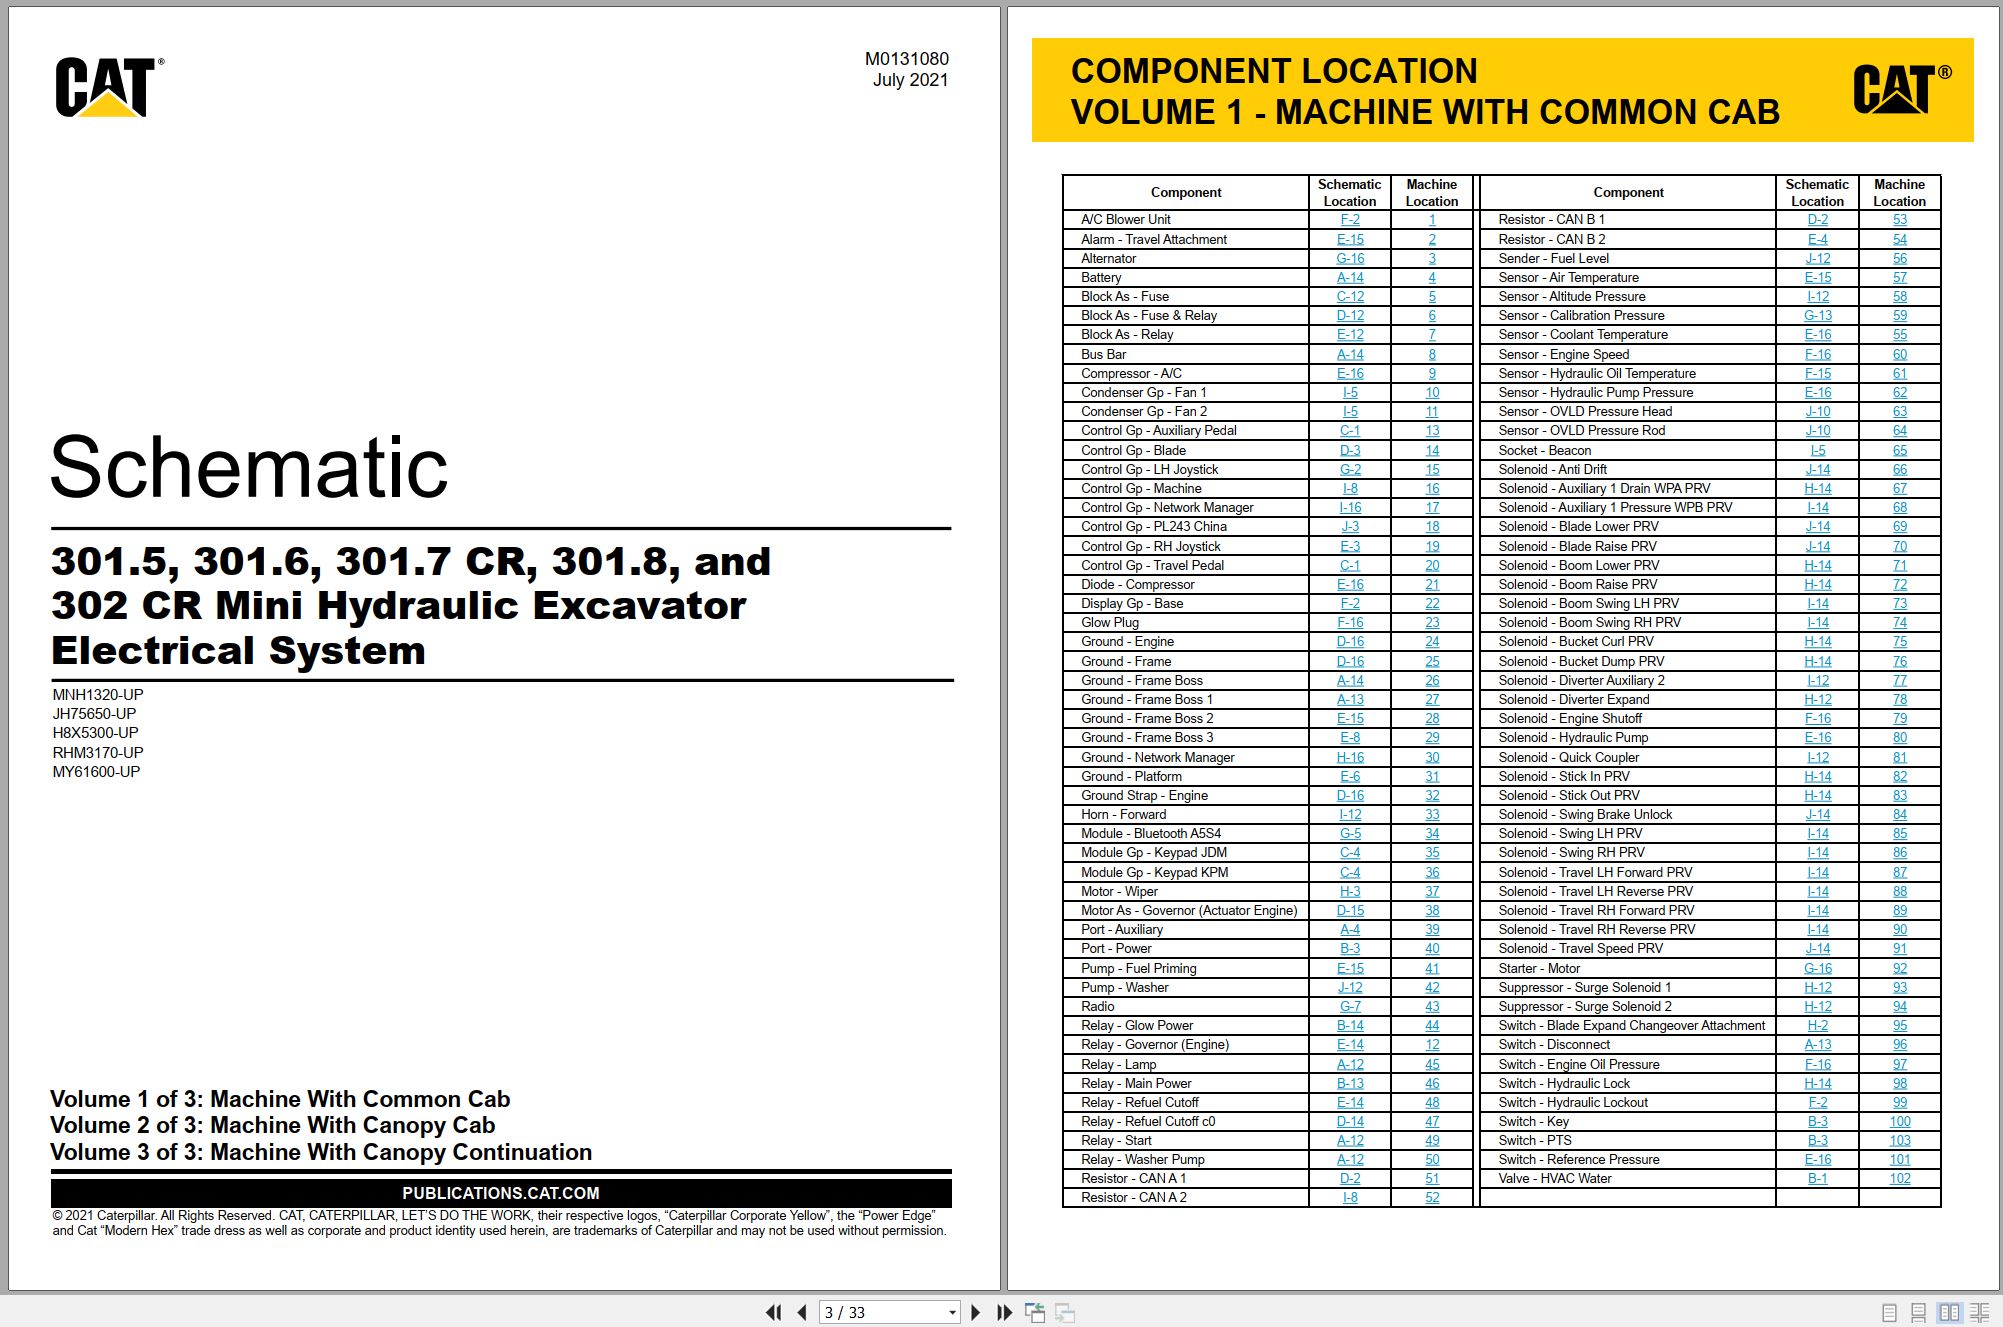Open schematic link I-12 for Solenoid - Quick Coupler
The width and height of the screenshot is (2003, 1327).
(x=1817, y=757)
